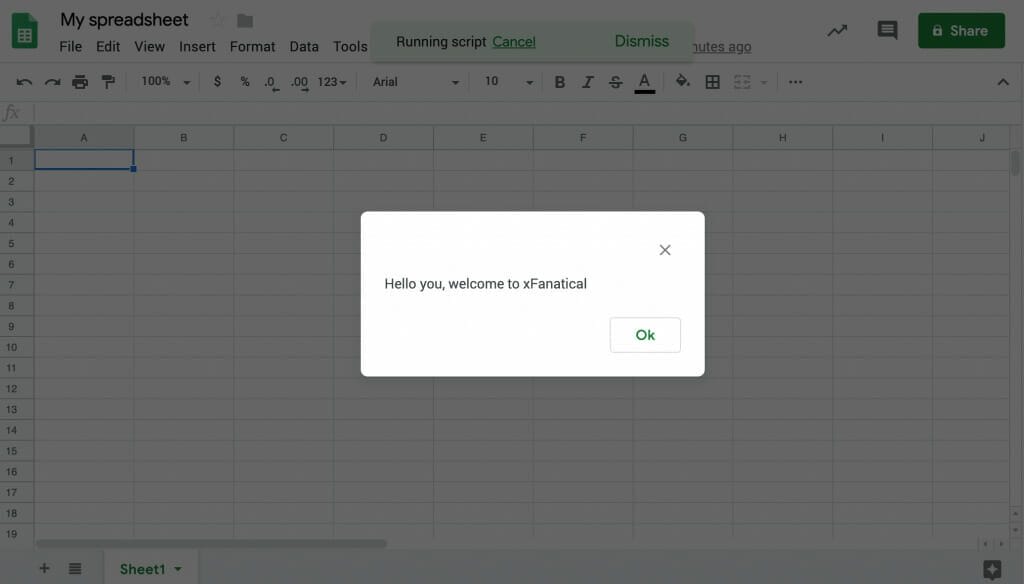Open the Insert menu
This screenshot has width=1024, height=584.
(197, 46)
